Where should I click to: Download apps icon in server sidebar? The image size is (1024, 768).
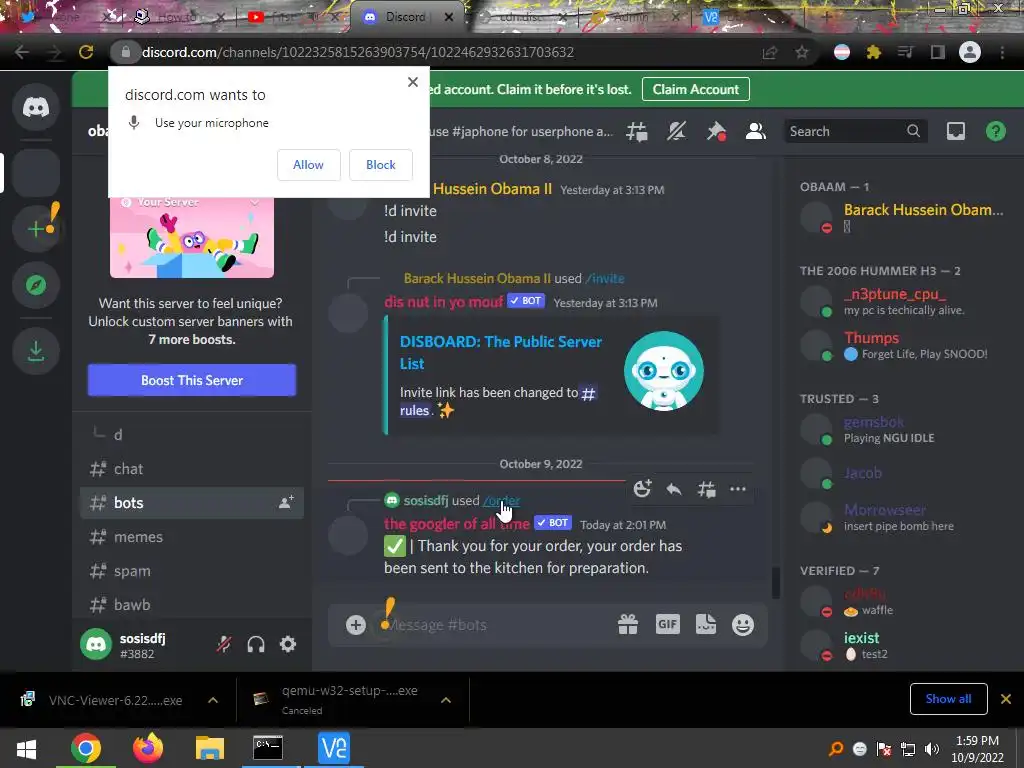coord(36,351)
